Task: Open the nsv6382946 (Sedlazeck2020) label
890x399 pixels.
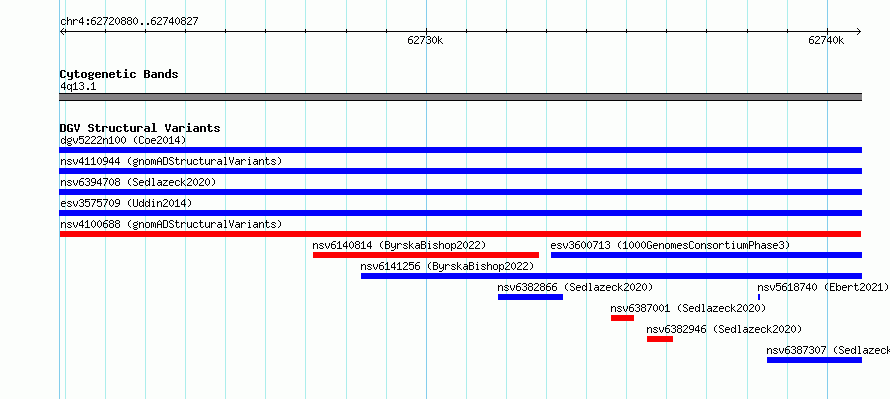Action: point(724,329)
